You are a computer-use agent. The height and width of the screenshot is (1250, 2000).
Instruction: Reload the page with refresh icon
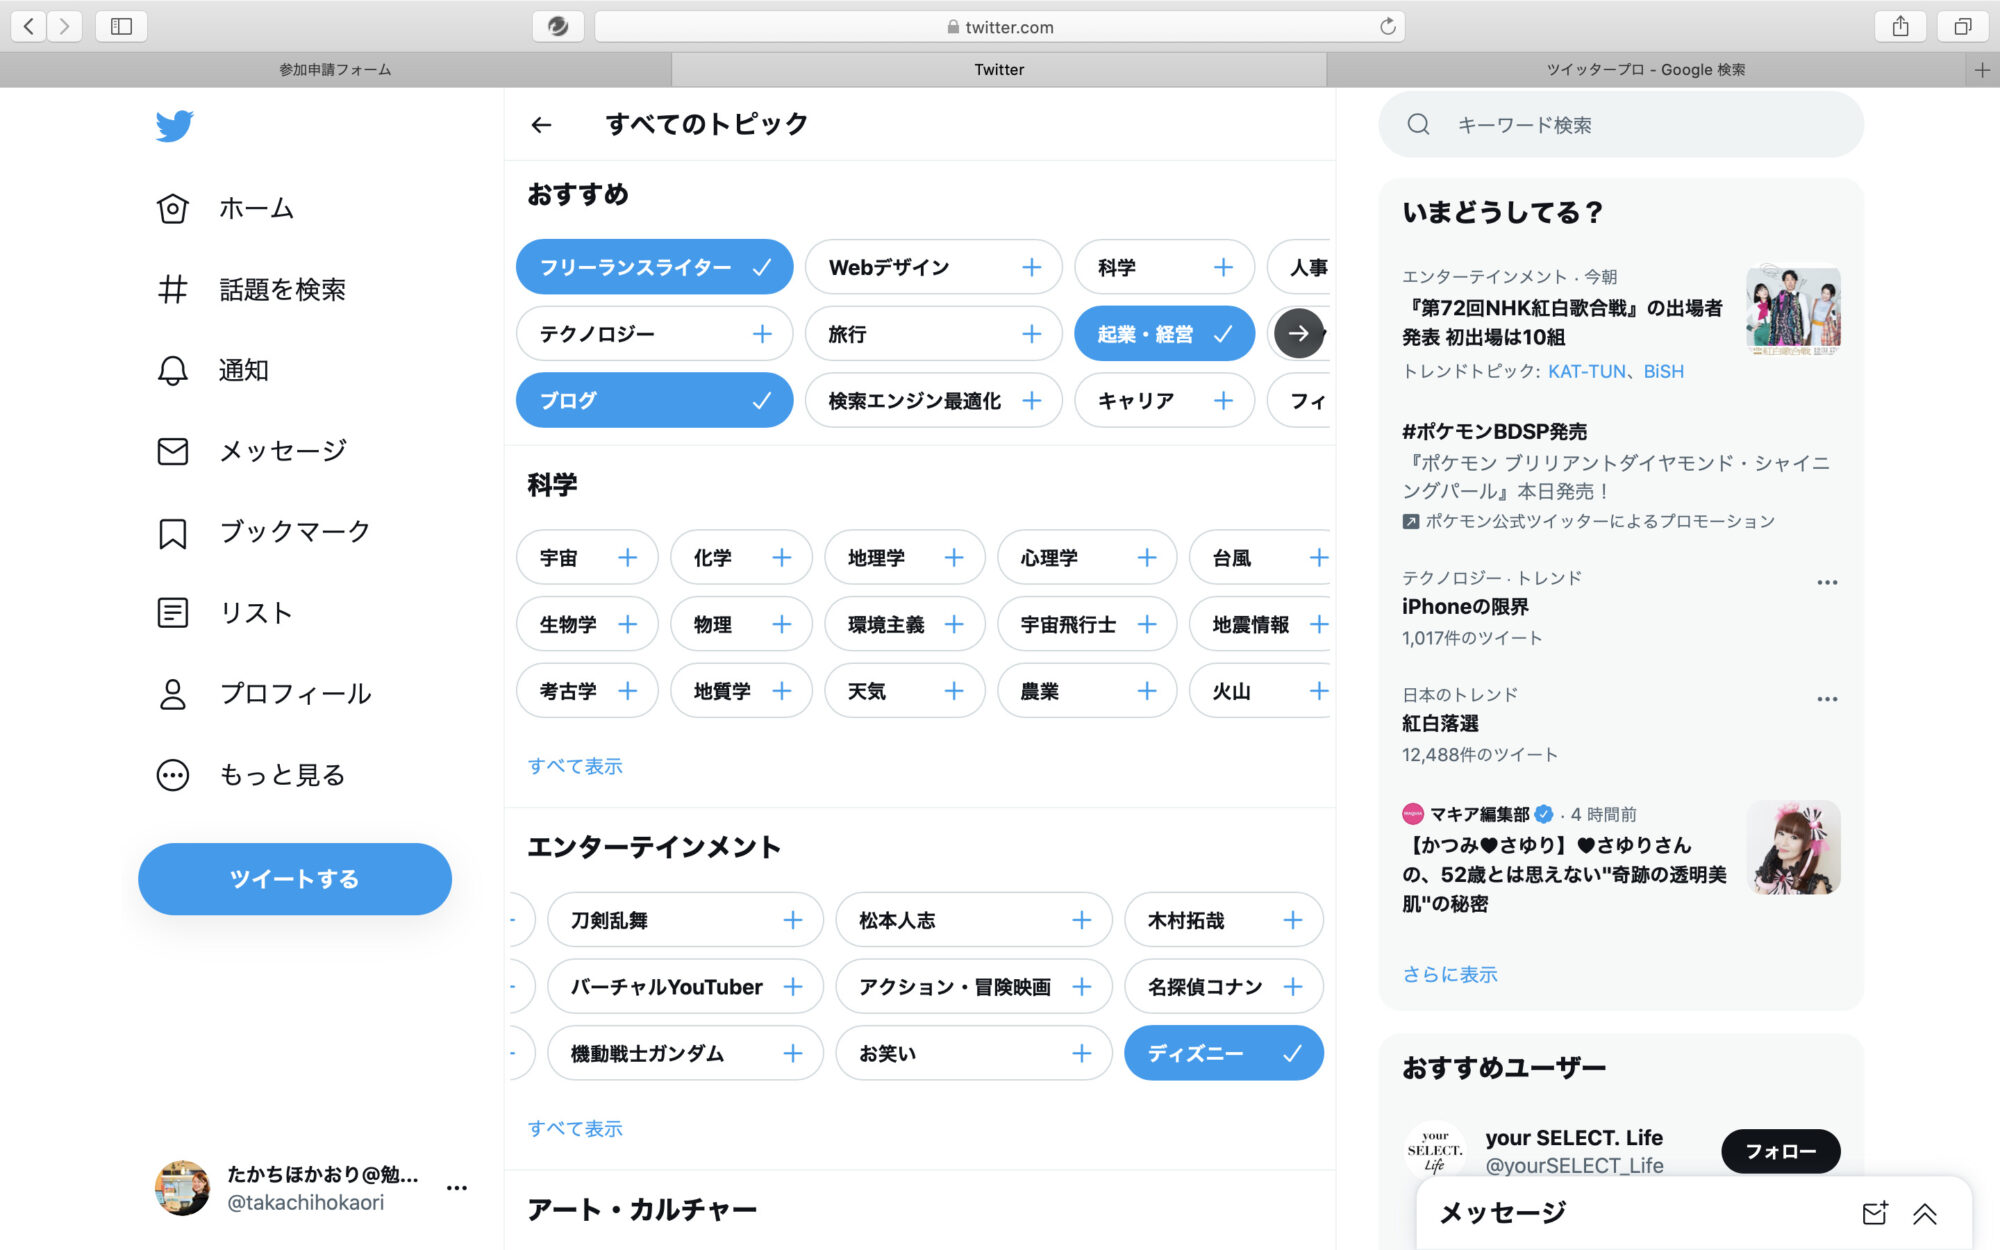coord(1387,26)
